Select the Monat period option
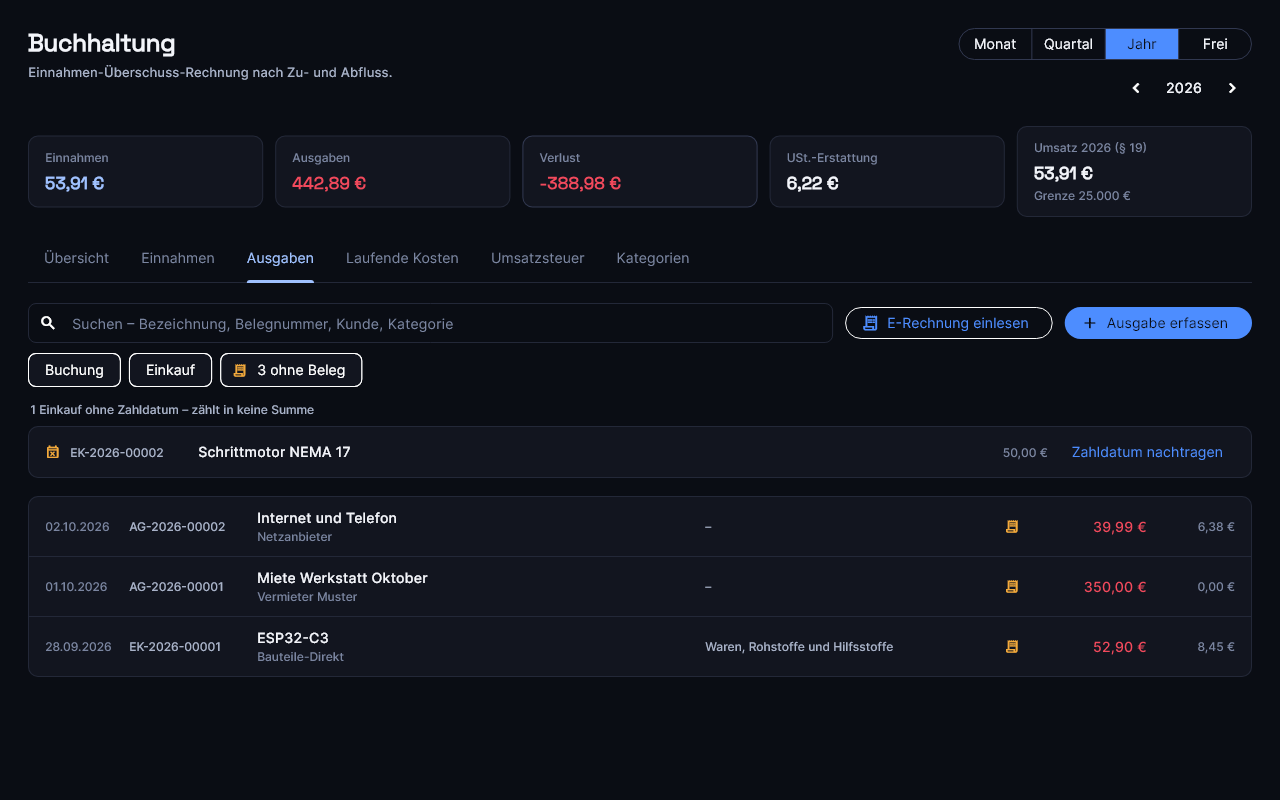The width and height of the screenshot is (1280, 800). point(995,44)
